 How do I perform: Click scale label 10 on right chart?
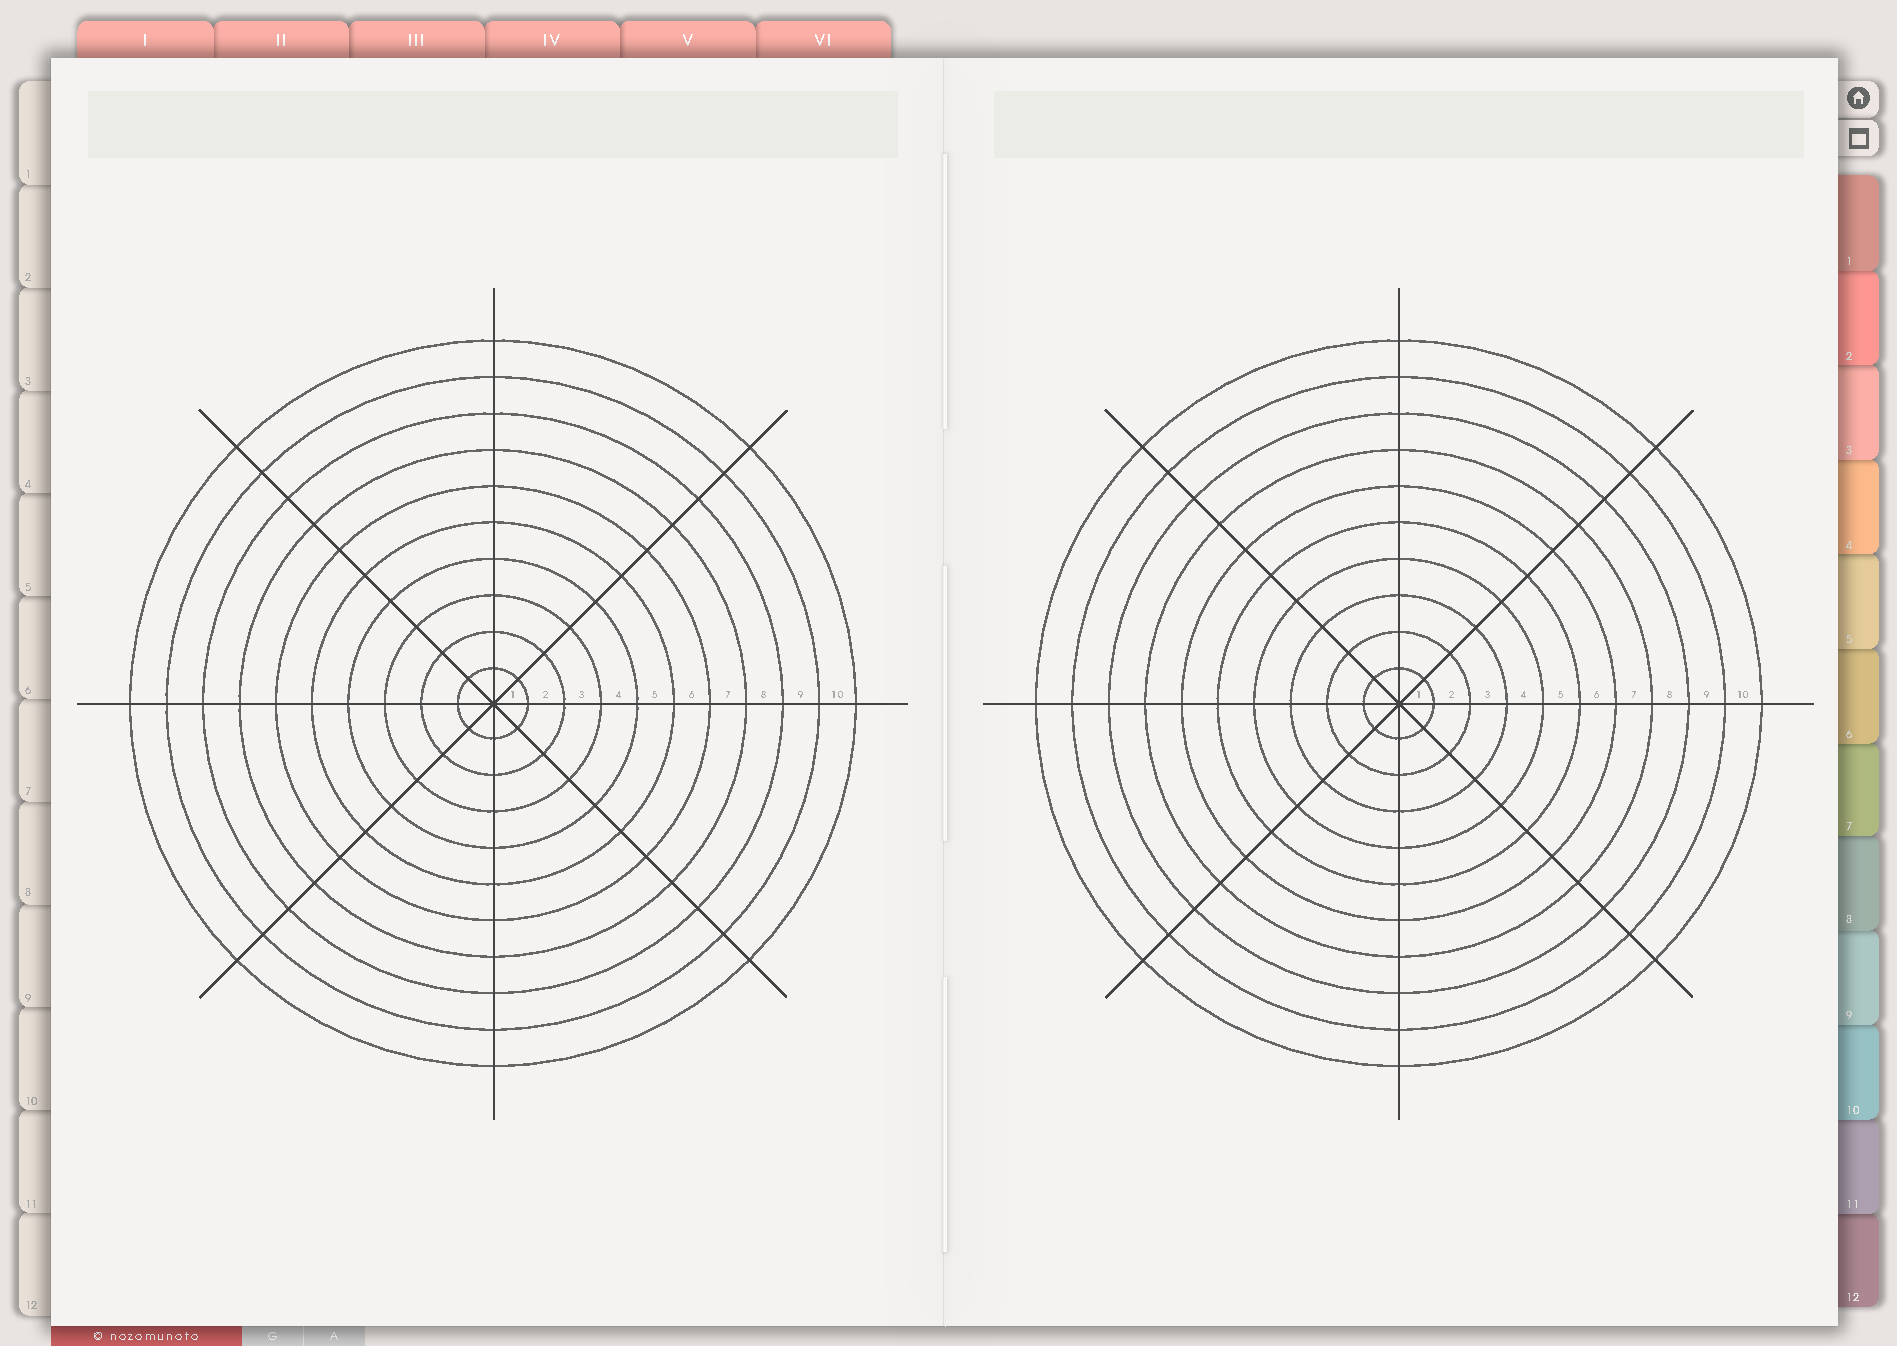(1743, 694)
